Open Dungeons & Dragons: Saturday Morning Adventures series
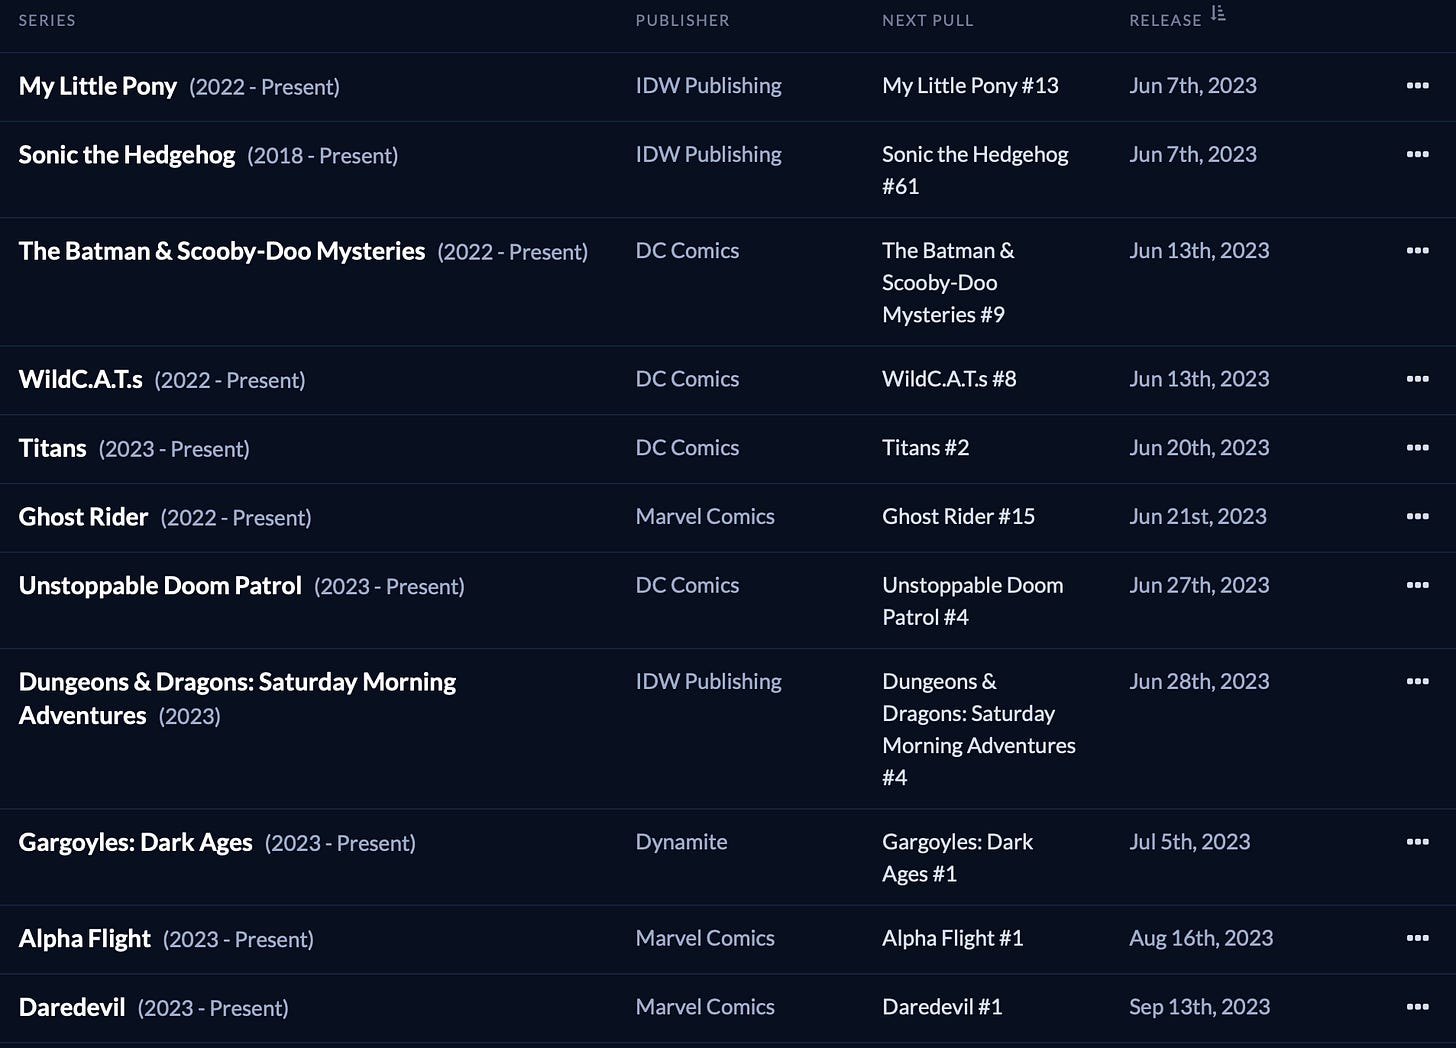This screenshot has width=1456, height=1048. click(x=237, y=698)
